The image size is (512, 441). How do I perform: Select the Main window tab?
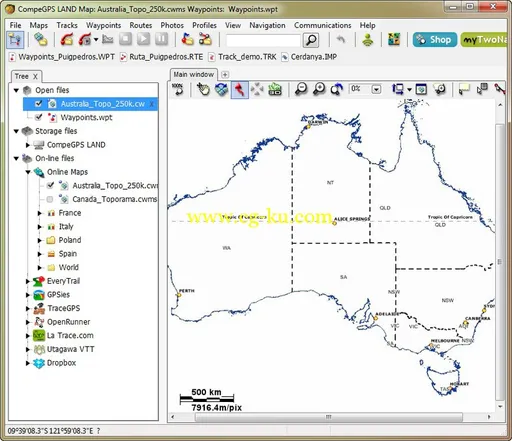click(194, 75)
